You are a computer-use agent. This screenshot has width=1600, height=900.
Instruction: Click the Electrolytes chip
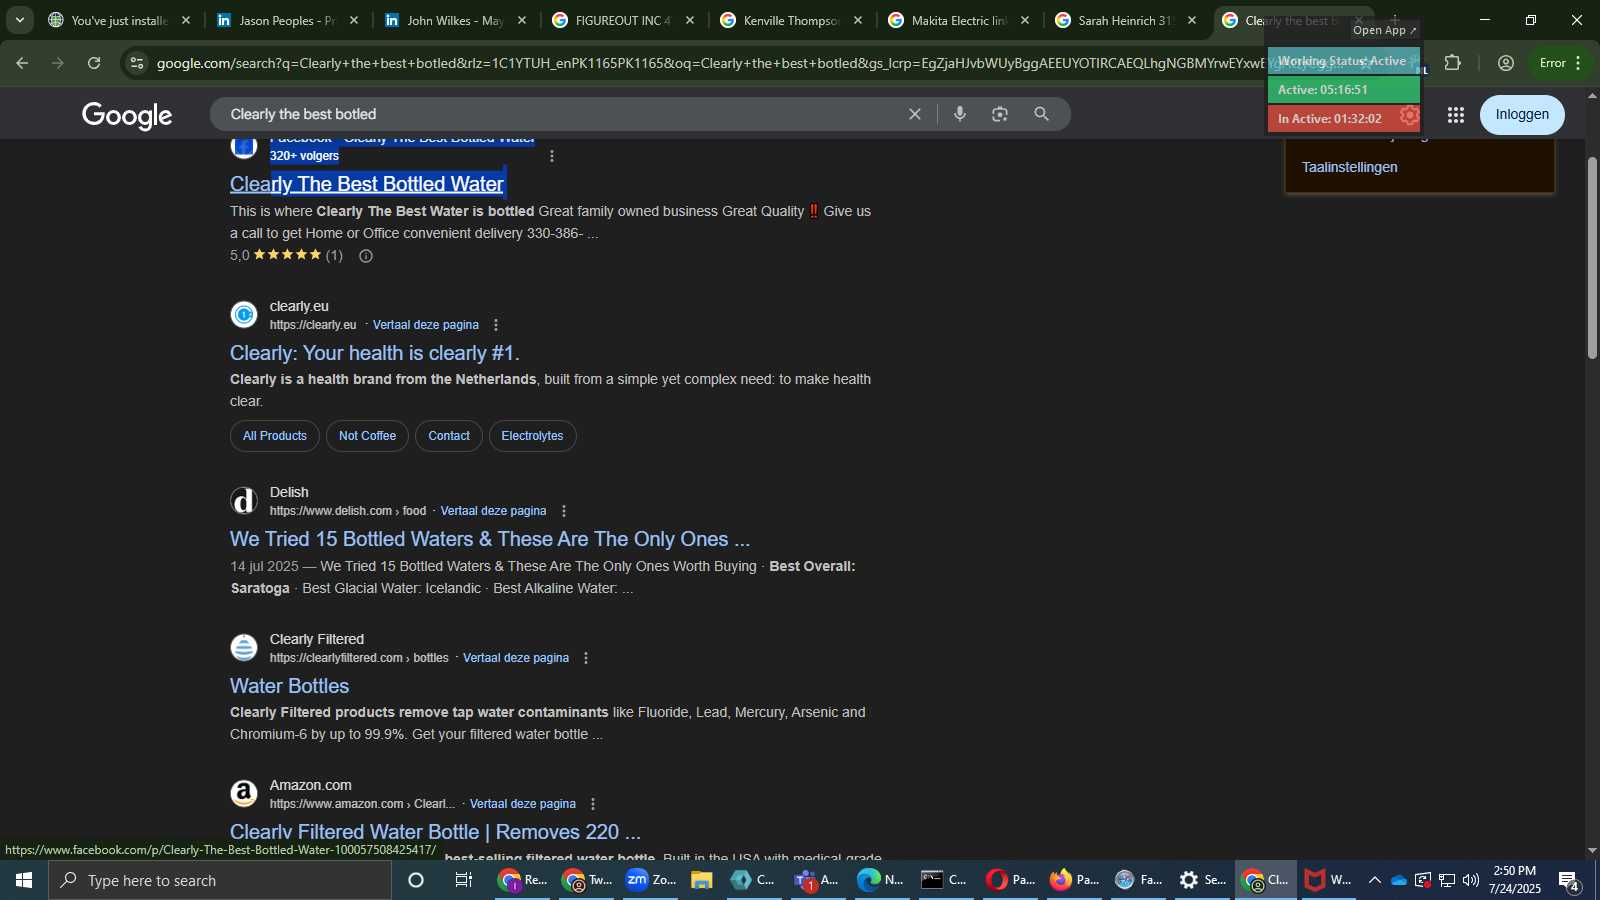click(x=532, y=436)
